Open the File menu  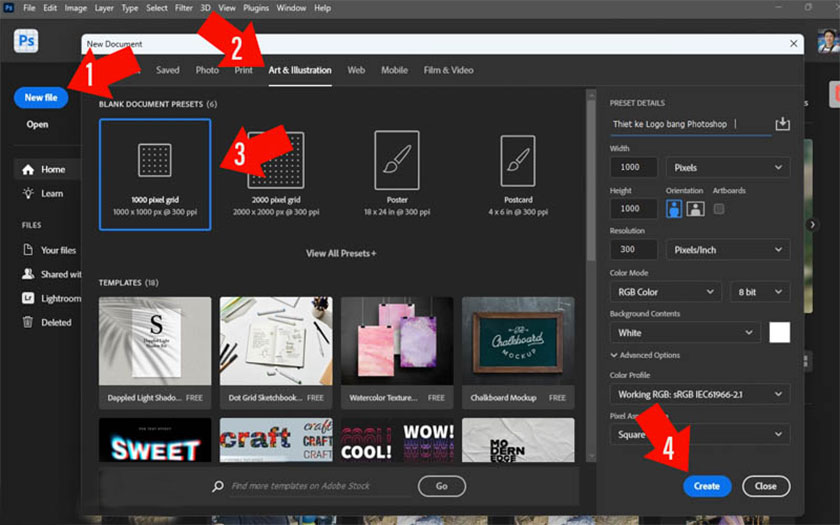(29, 8)
